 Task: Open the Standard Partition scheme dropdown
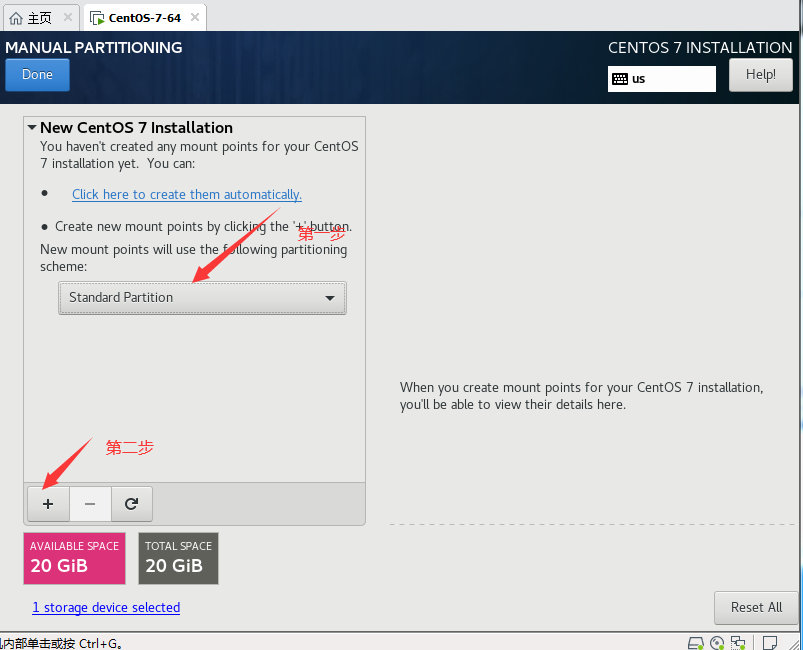[202, 298]
